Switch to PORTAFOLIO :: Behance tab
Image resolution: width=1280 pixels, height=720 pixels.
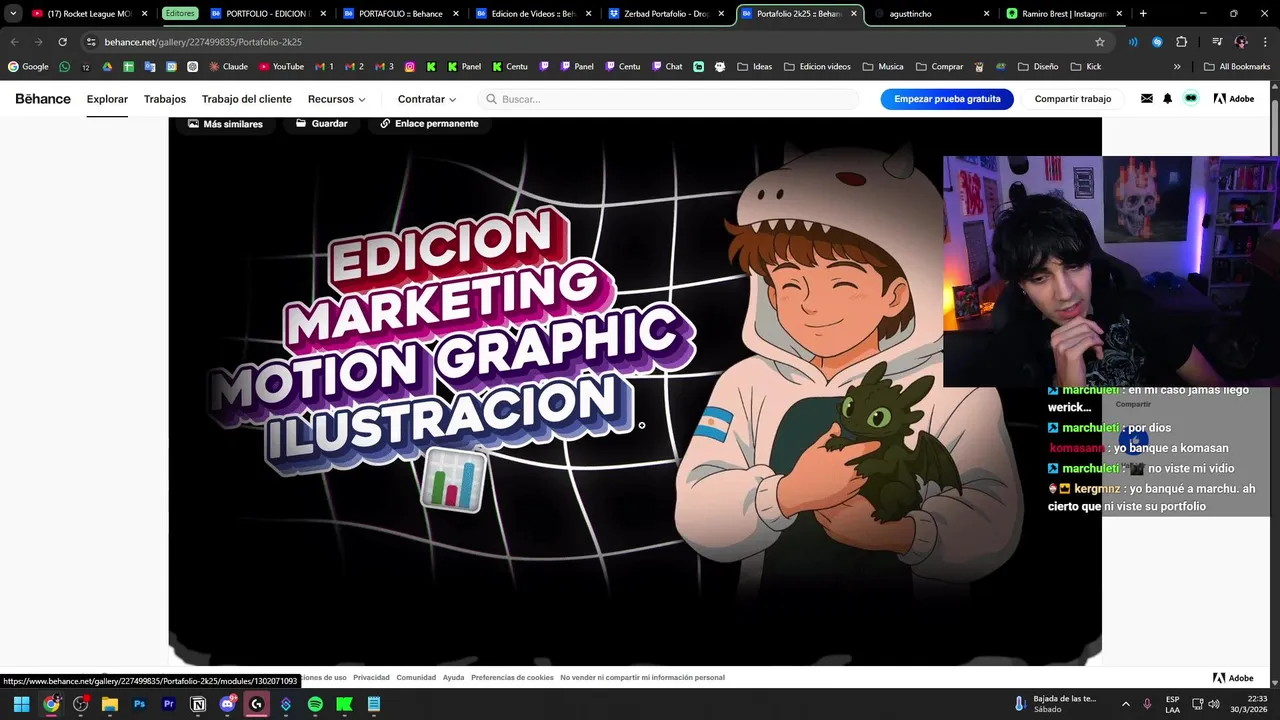pos(400,14)
